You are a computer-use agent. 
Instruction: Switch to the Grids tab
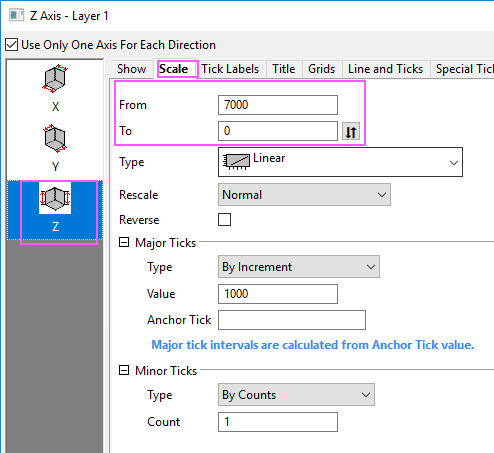[321, 69]
